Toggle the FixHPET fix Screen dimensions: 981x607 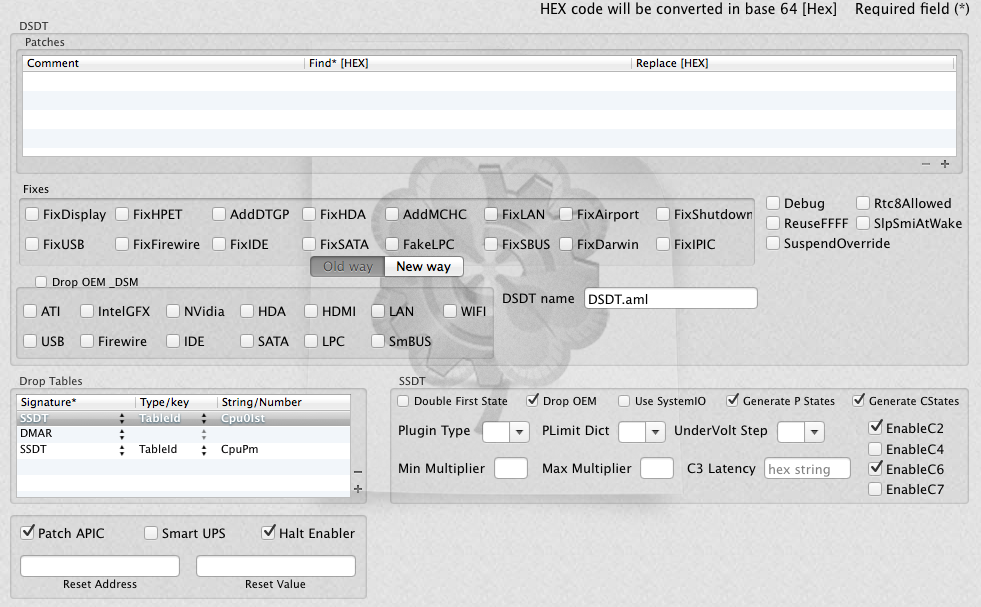click(122, 214)
